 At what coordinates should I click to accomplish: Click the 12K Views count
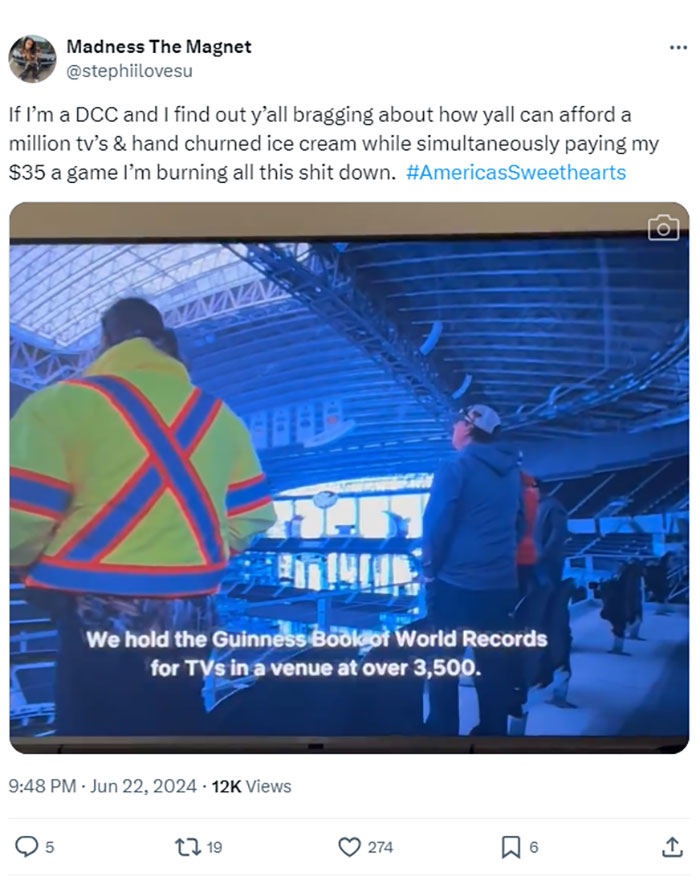[x=251, y=786]
